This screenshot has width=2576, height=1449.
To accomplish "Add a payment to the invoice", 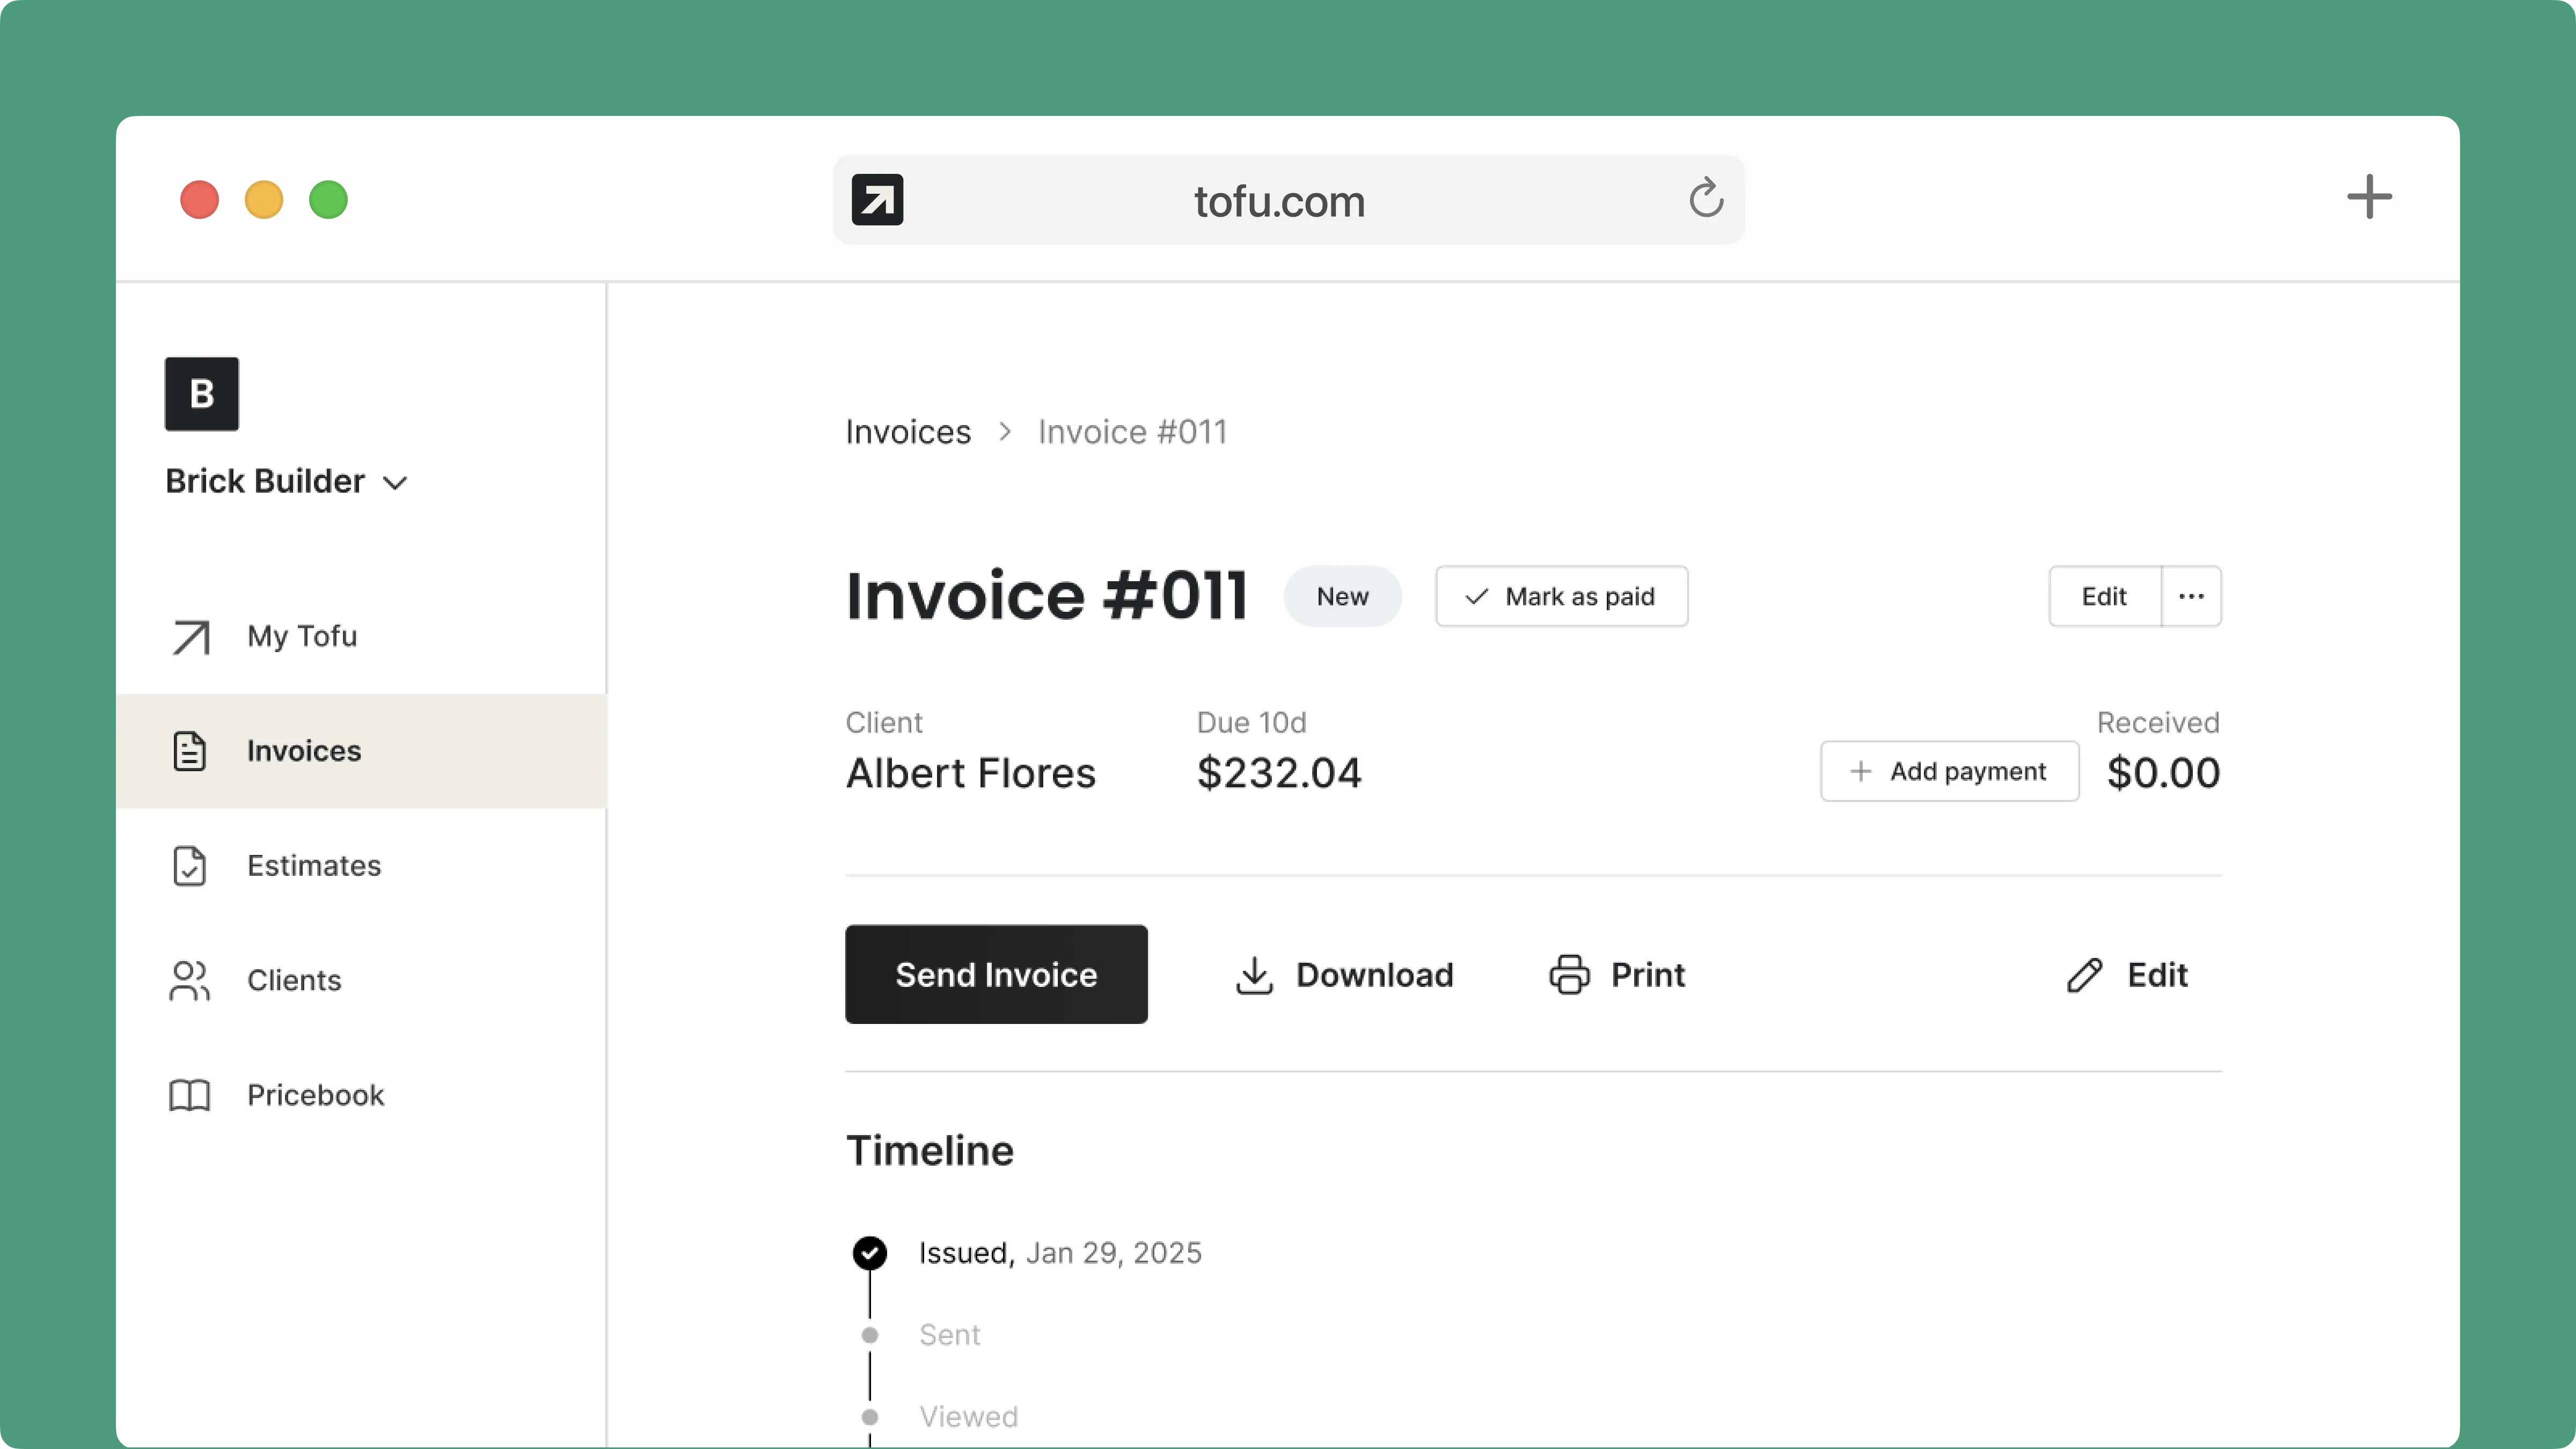I will [x=1949, y=771].
